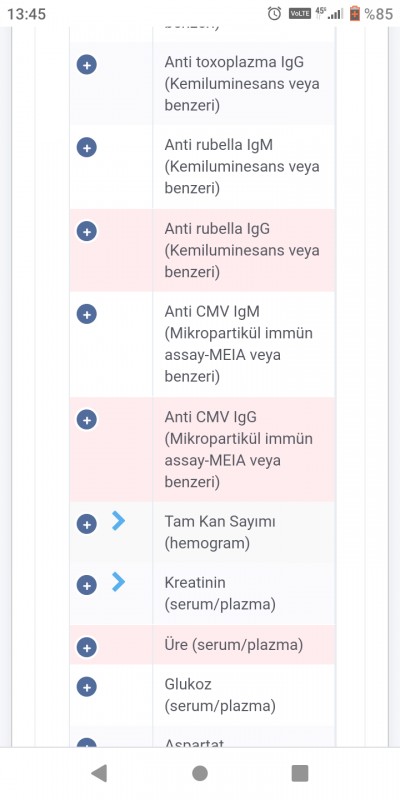
Task: Tap Android back navigation button
Action: coord(99,773)
